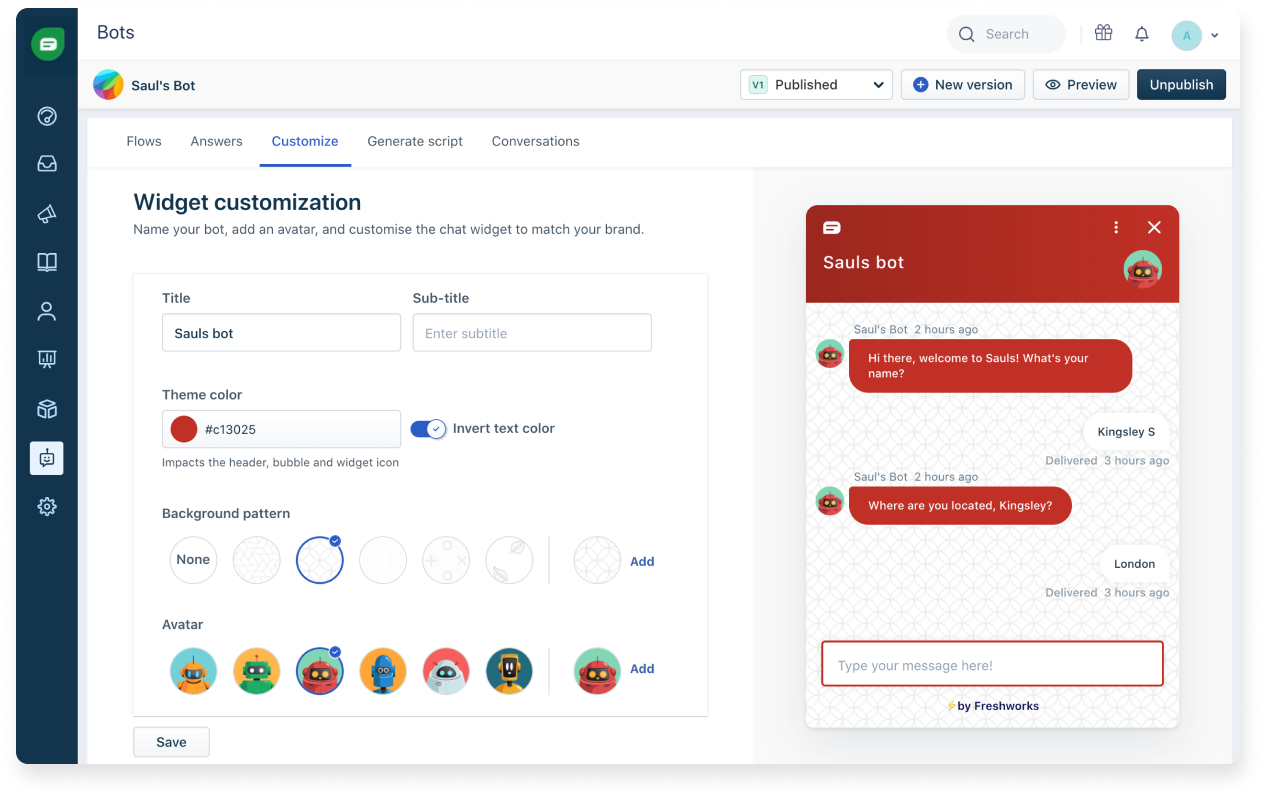
Task: Close the chat widget preview
Action: click(1154, 227)
